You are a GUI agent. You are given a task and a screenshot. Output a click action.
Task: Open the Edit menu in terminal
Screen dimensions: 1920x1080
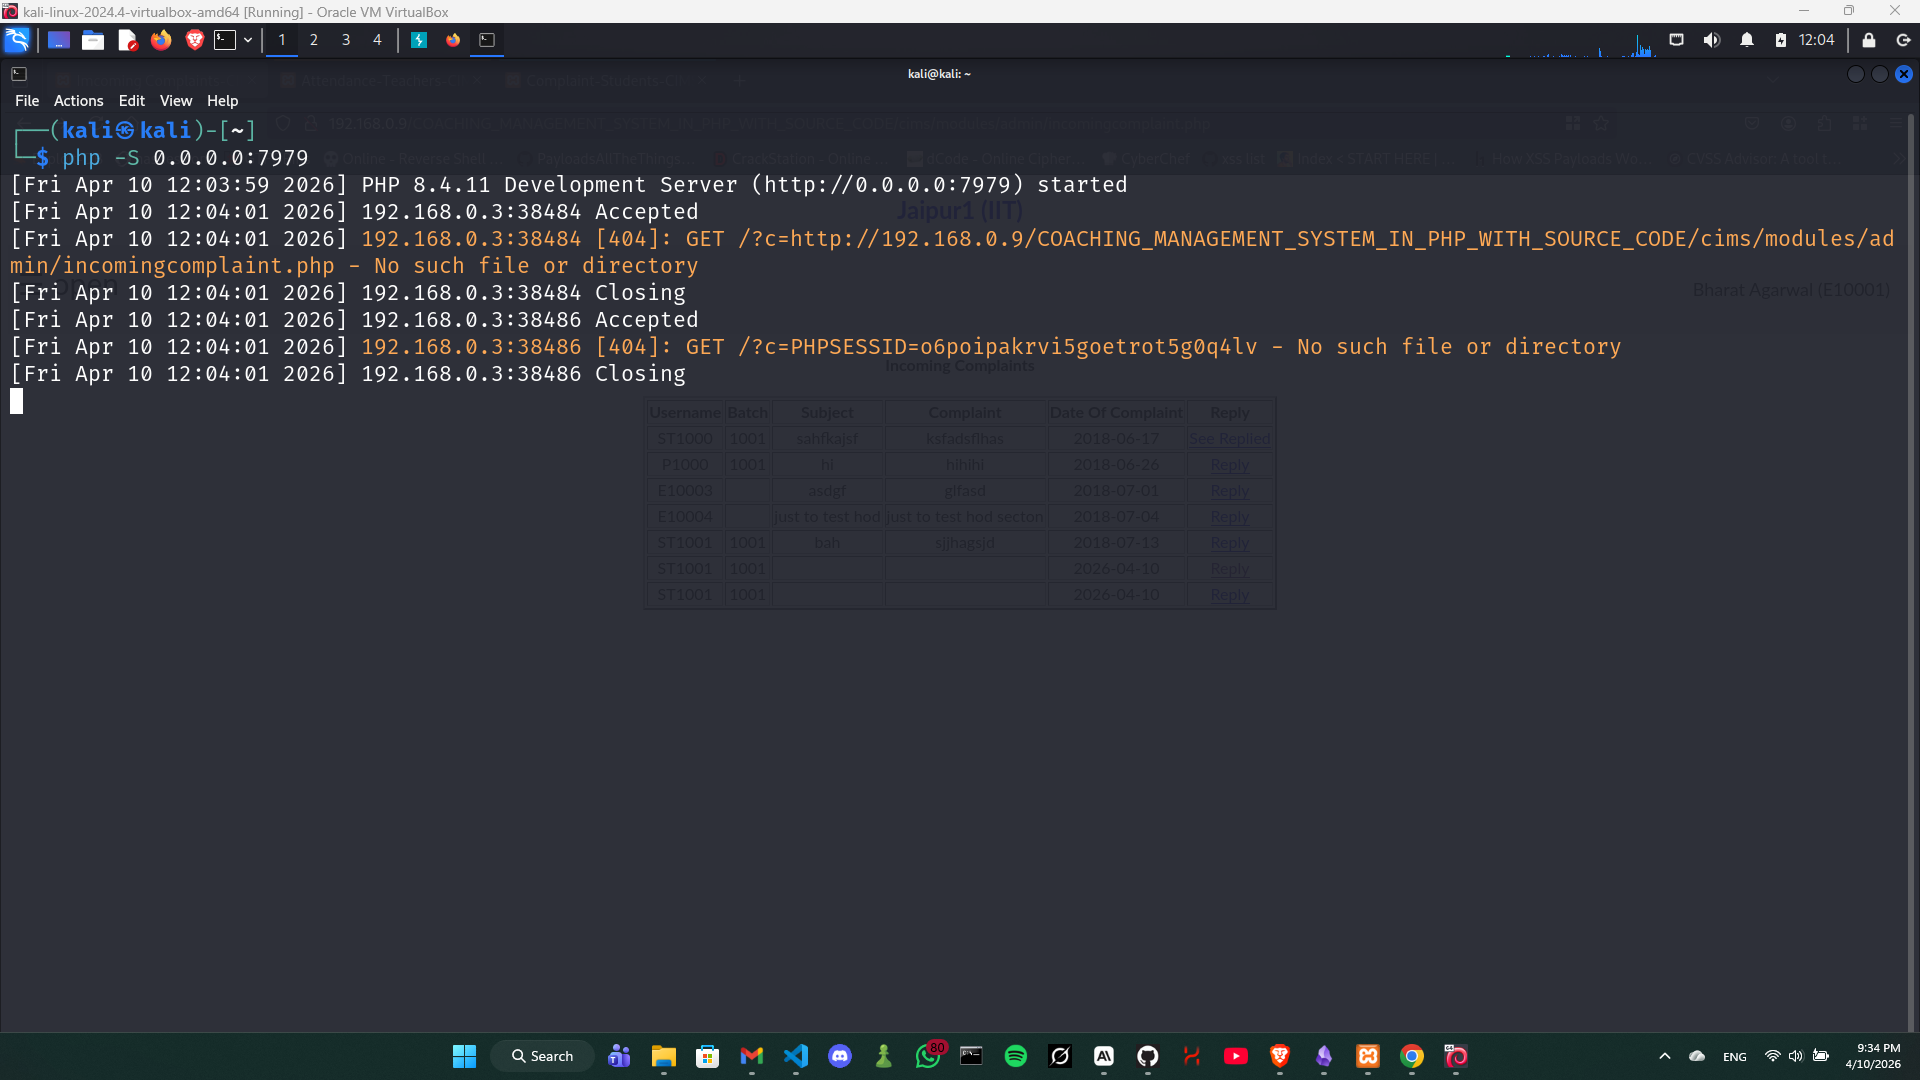(131, 101)
